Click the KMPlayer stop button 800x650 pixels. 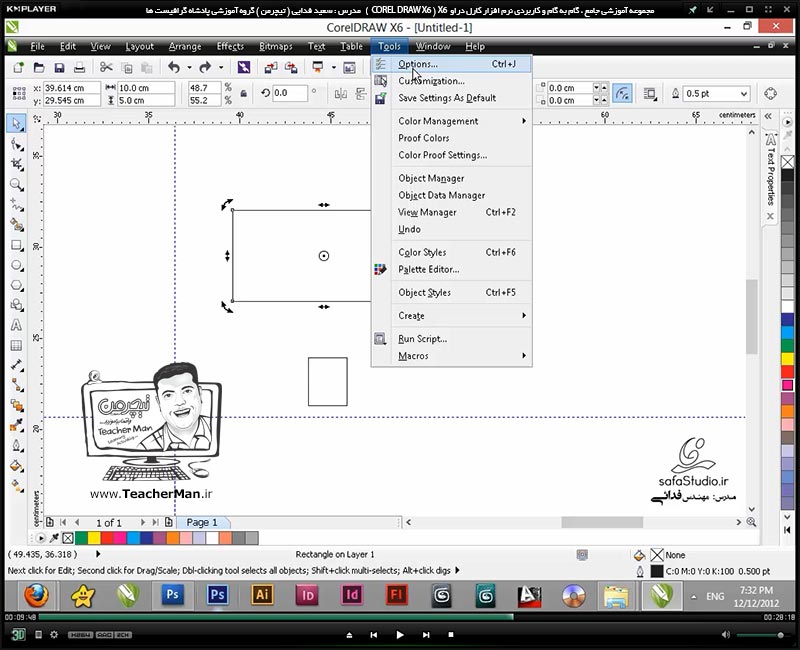point(451,635)
